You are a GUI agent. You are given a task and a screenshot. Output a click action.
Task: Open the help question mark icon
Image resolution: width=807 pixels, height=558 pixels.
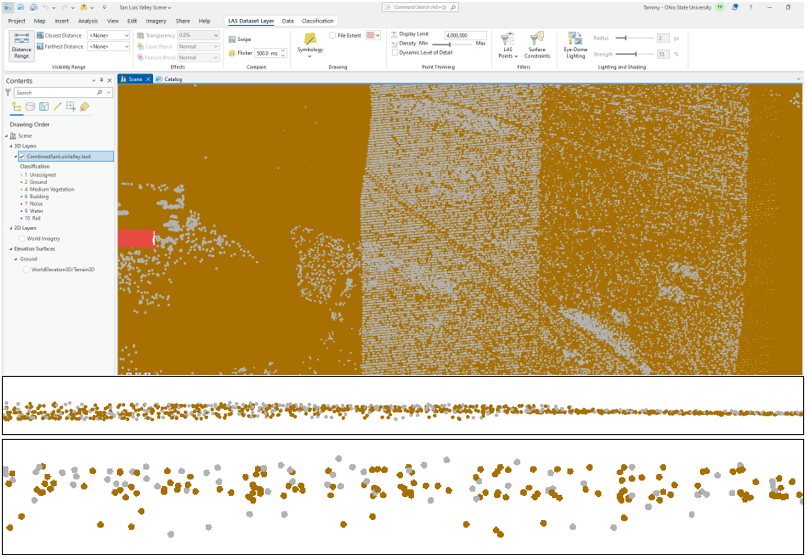(751, 7)
